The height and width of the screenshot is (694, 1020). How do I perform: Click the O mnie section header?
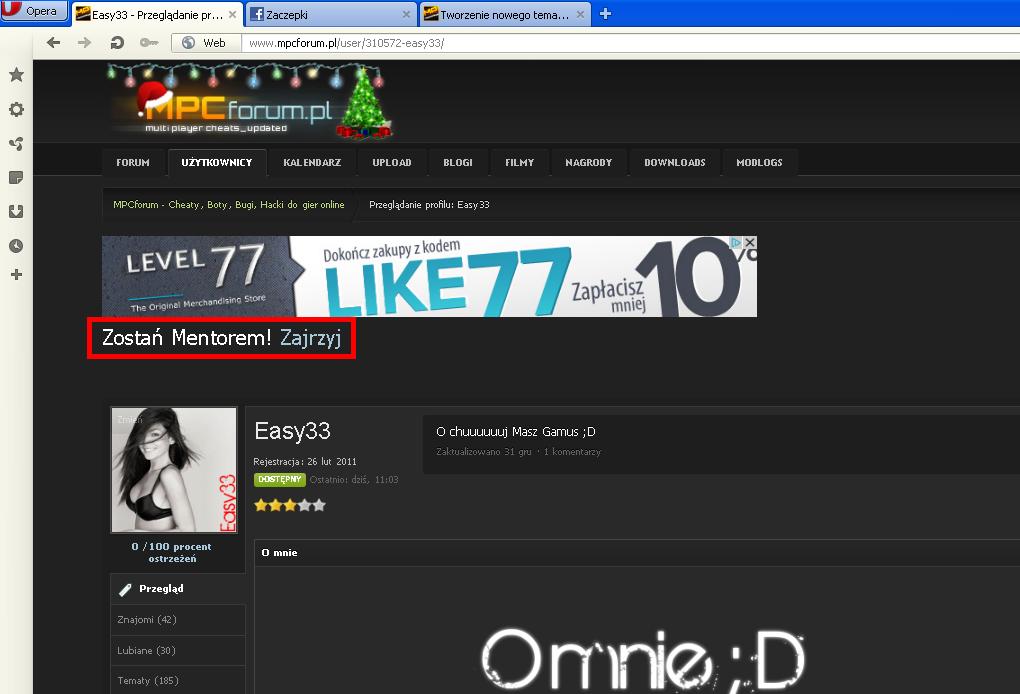point(279,553)
